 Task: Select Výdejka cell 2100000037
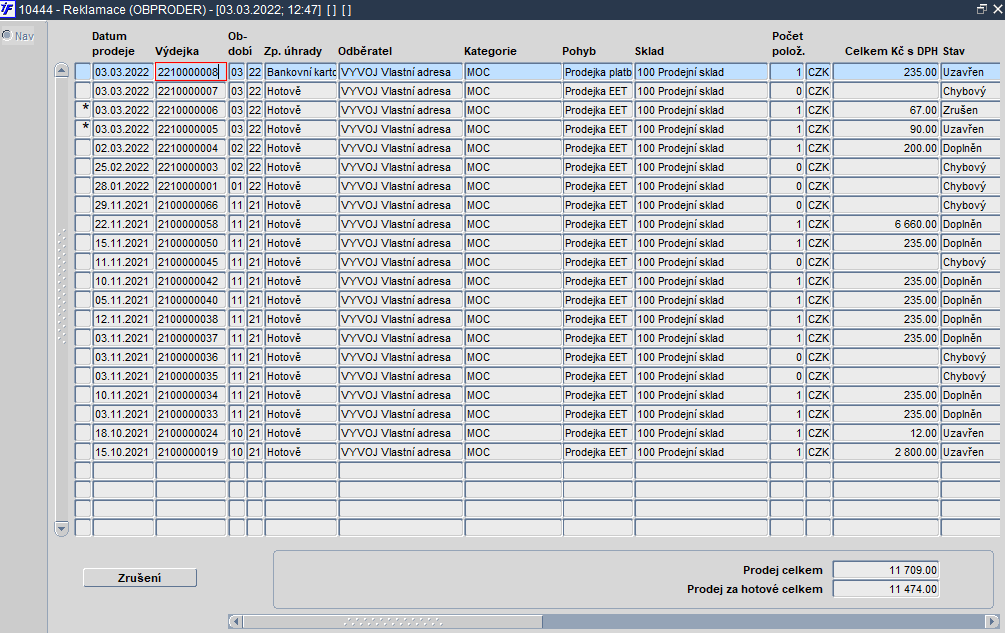coord(190,338)
